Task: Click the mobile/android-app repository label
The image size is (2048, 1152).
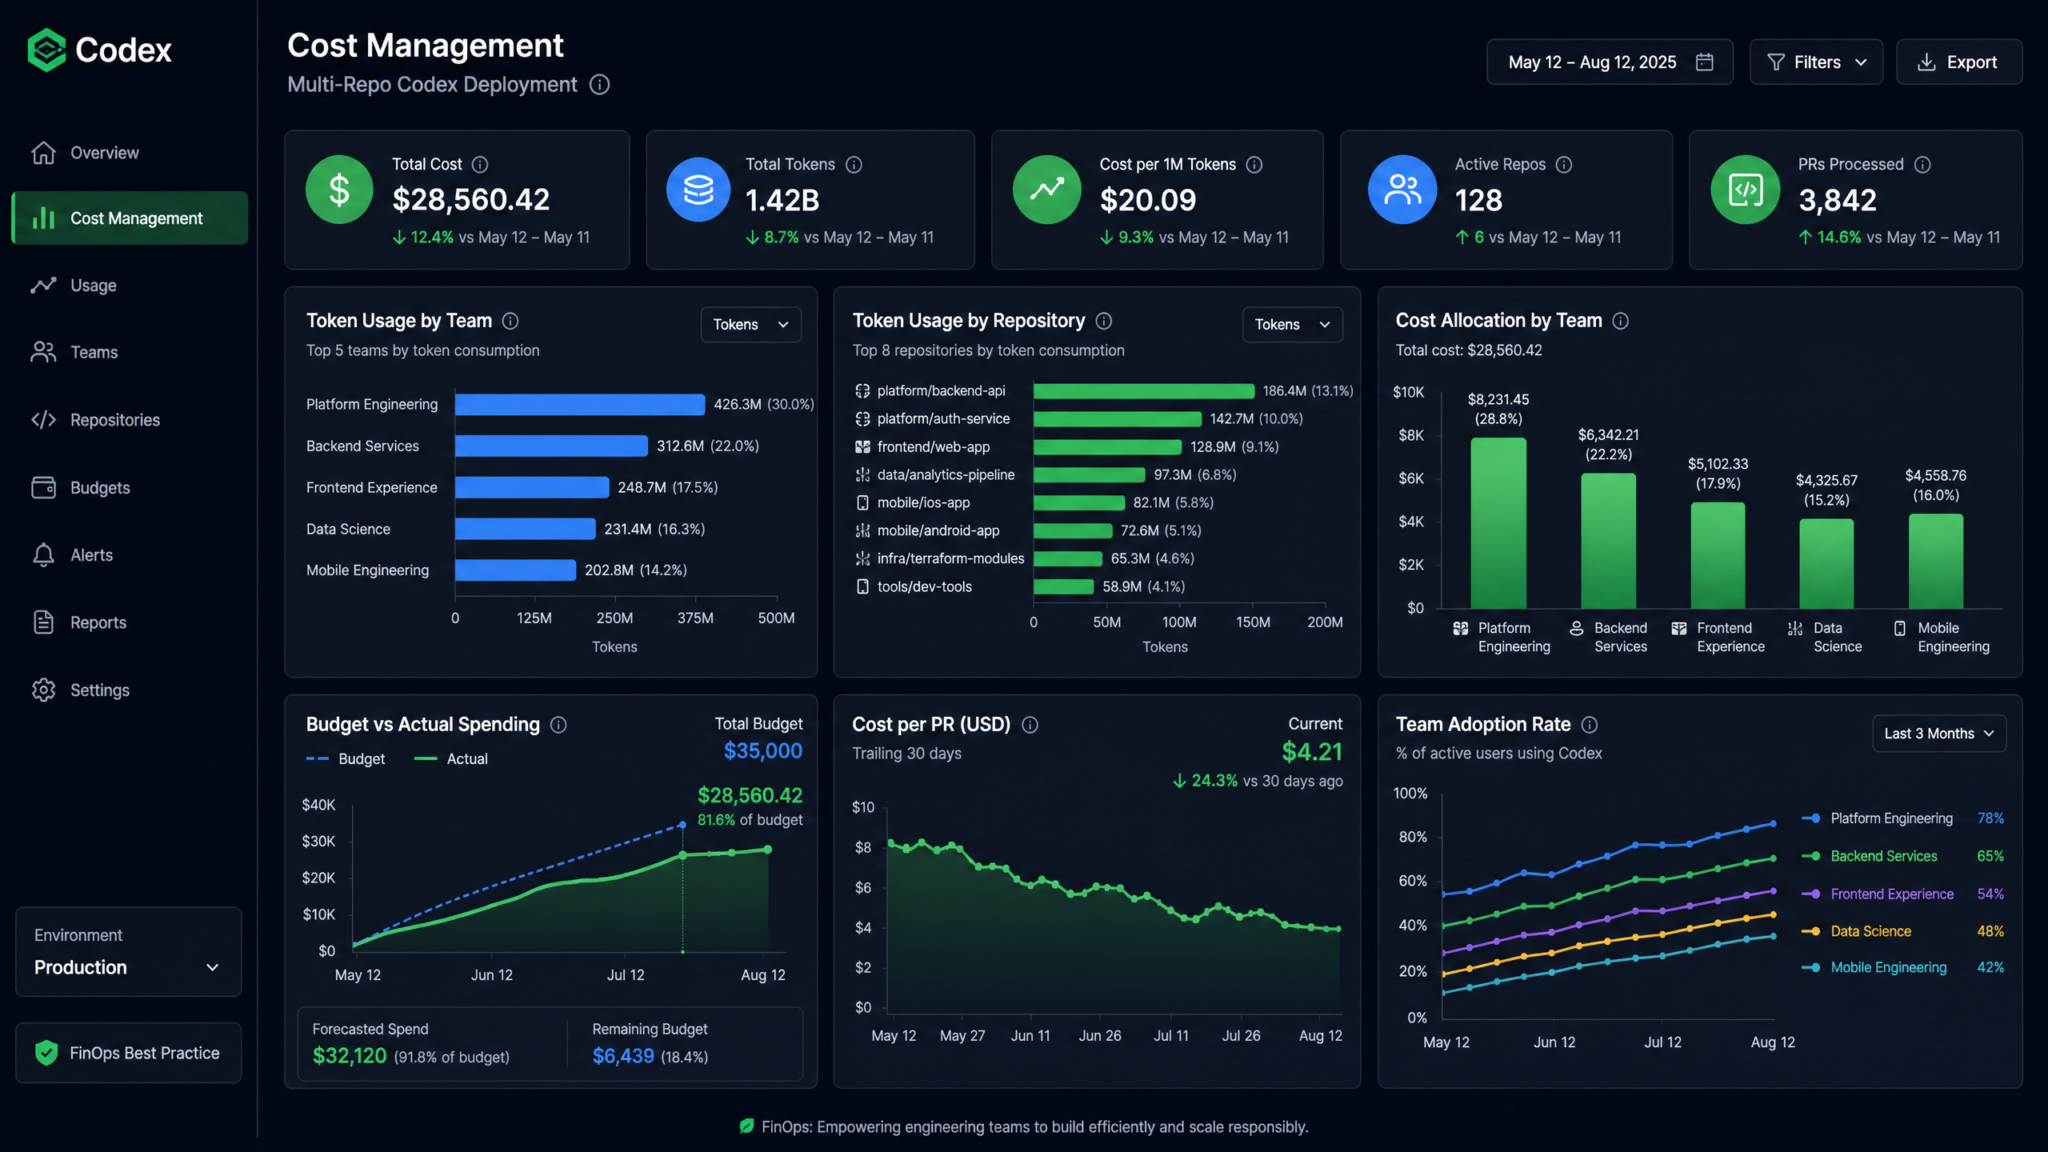Action: click(938, 531)
